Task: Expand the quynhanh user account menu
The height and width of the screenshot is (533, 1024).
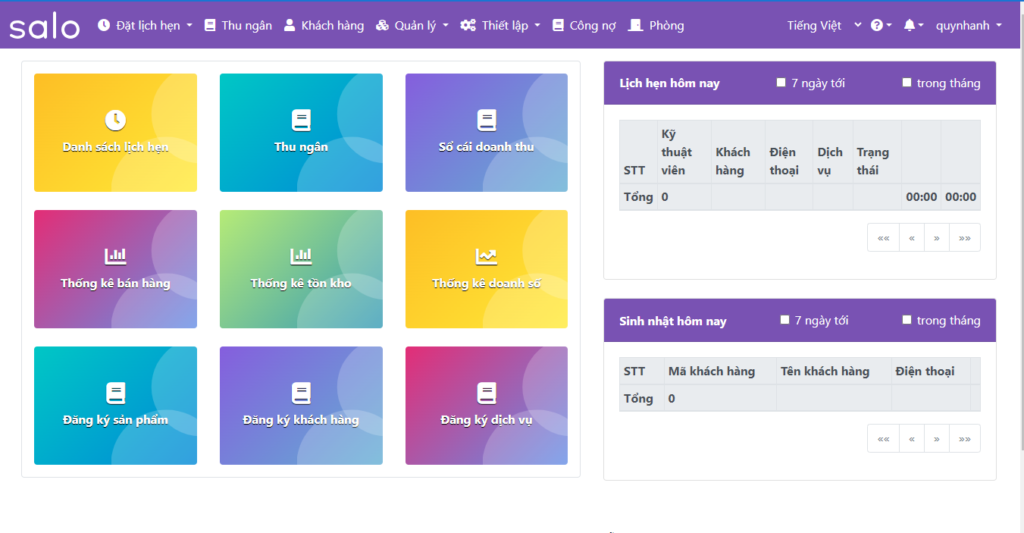Action: tap(968, 25)
